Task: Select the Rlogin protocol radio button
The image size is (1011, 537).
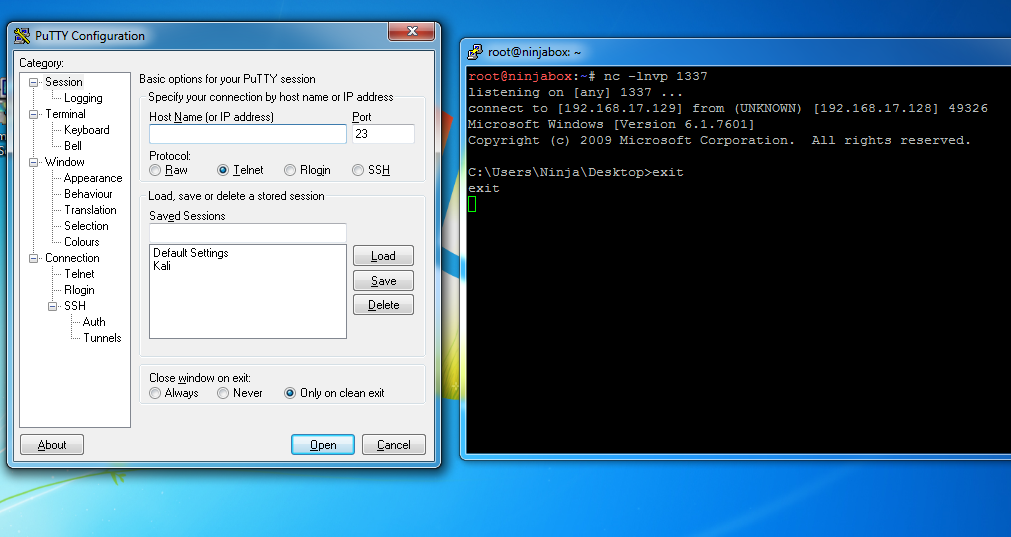Action: coord(290,170)
